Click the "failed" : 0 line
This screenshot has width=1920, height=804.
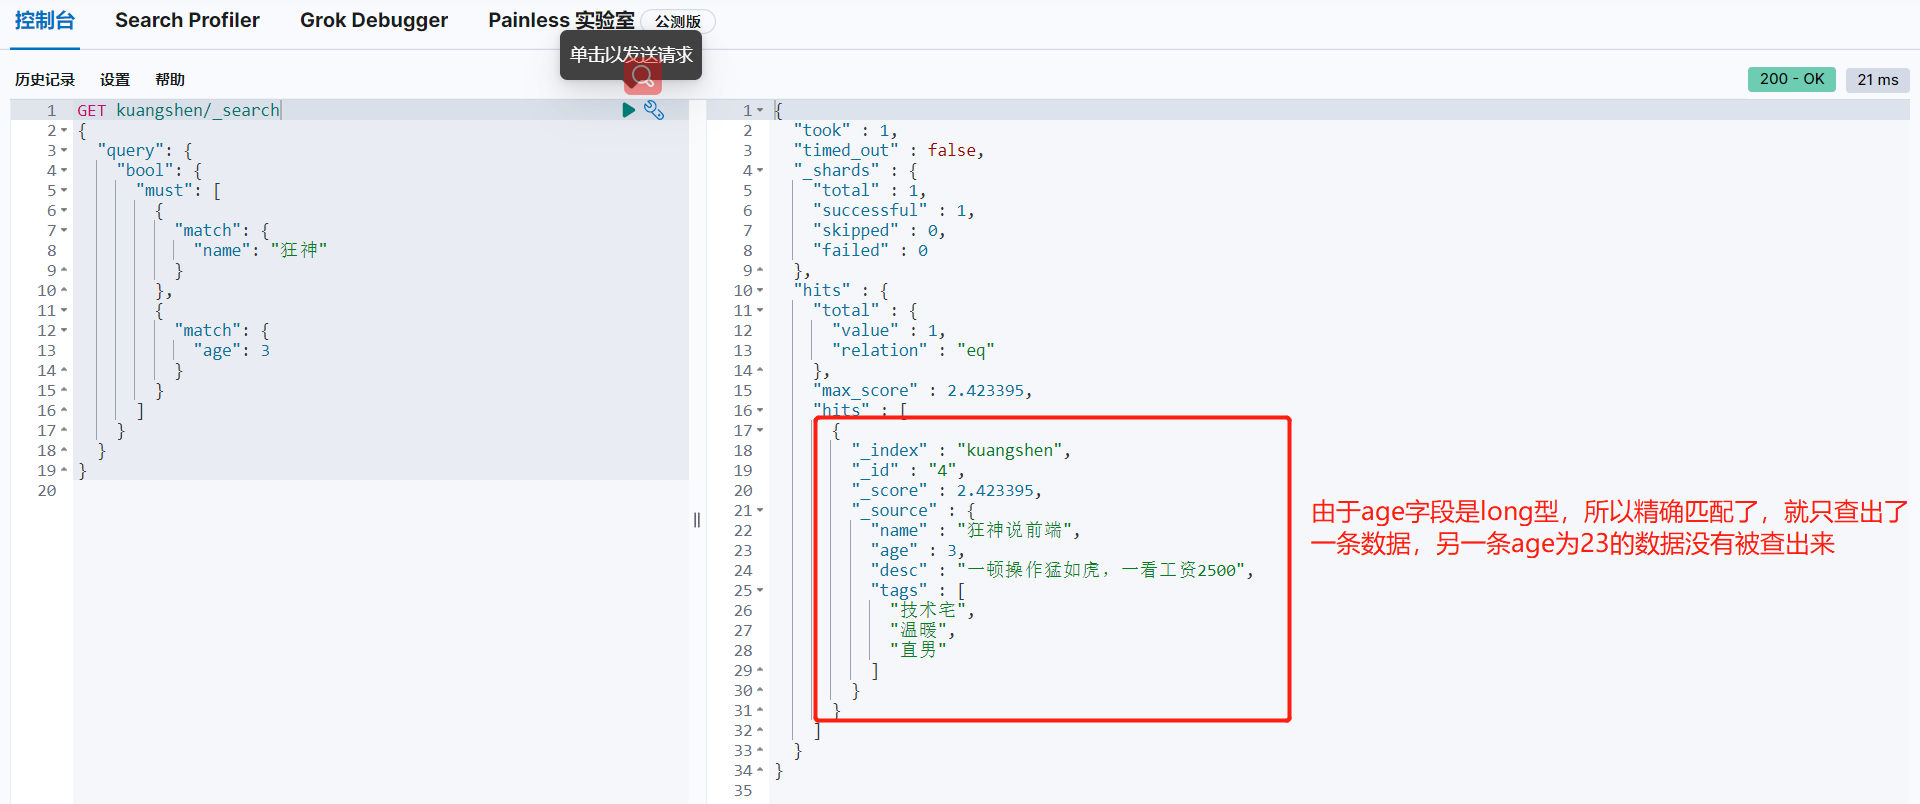(x=870, y=250)
